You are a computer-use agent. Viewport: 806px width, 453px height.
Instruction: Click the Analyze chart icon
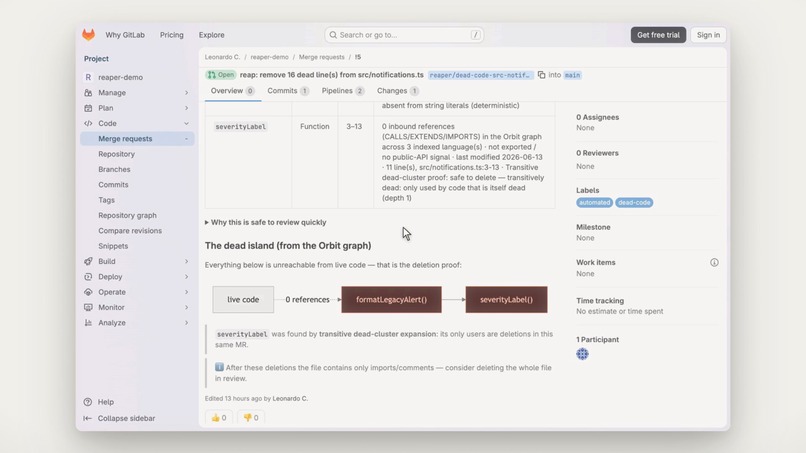pos(88,323)
